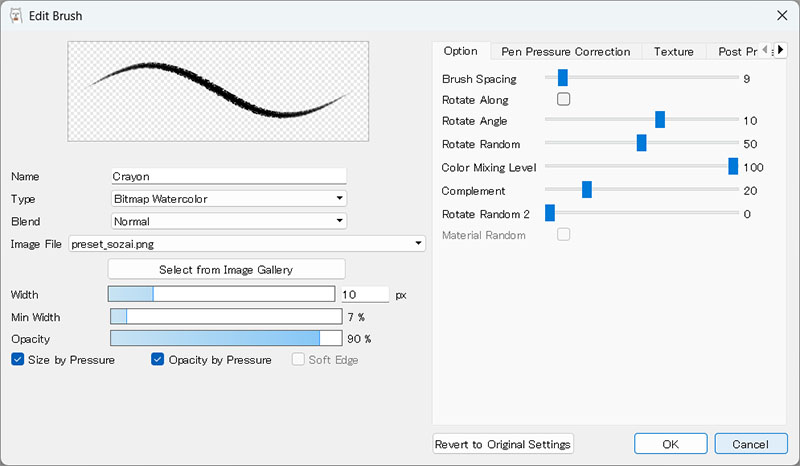
Task: Toggle the Size by Pressure checkbox
Action: point(18,360)
